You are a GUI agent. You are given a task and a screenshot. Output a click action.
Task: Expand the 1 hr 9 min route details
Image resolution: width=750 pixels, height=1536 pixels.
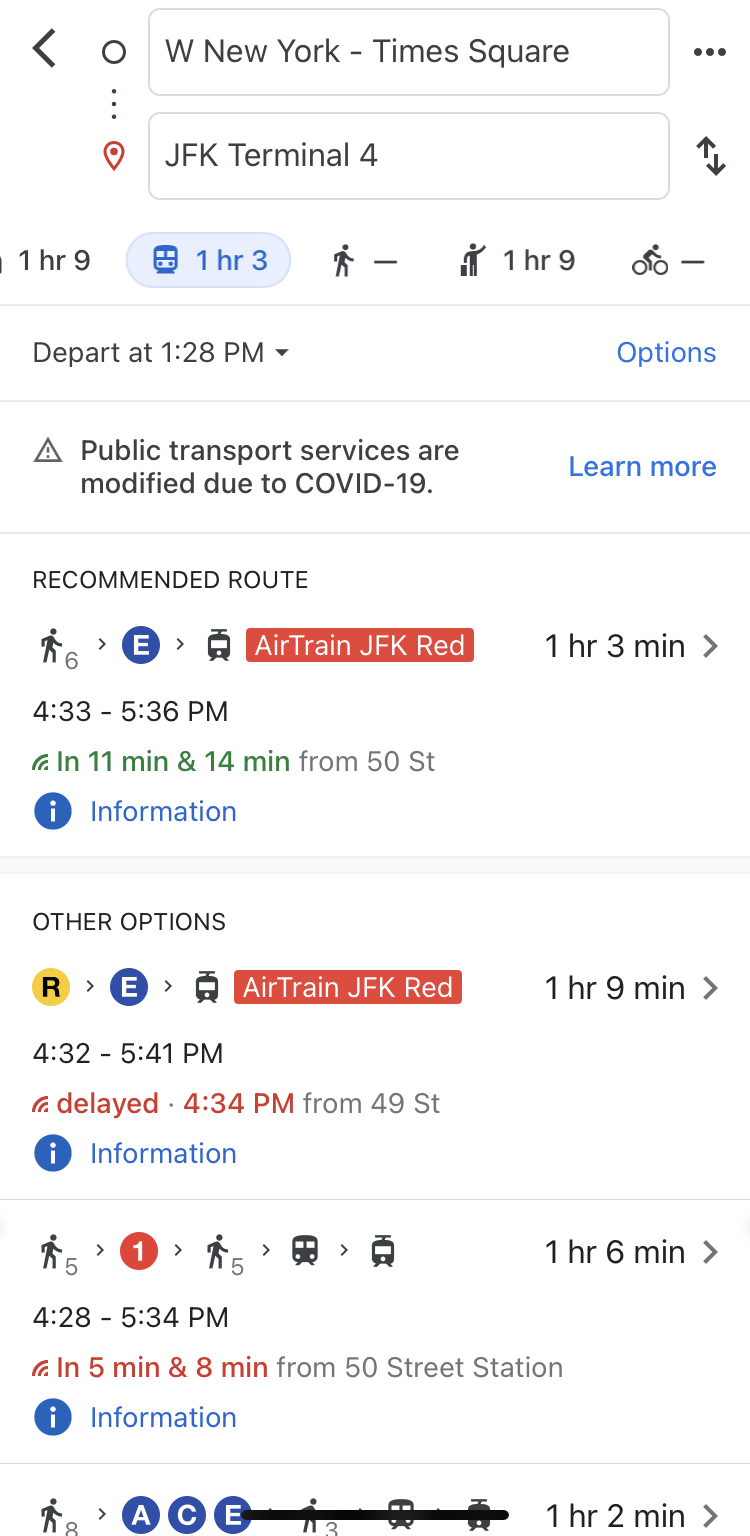pyautogui.click(x=710, y=988)
